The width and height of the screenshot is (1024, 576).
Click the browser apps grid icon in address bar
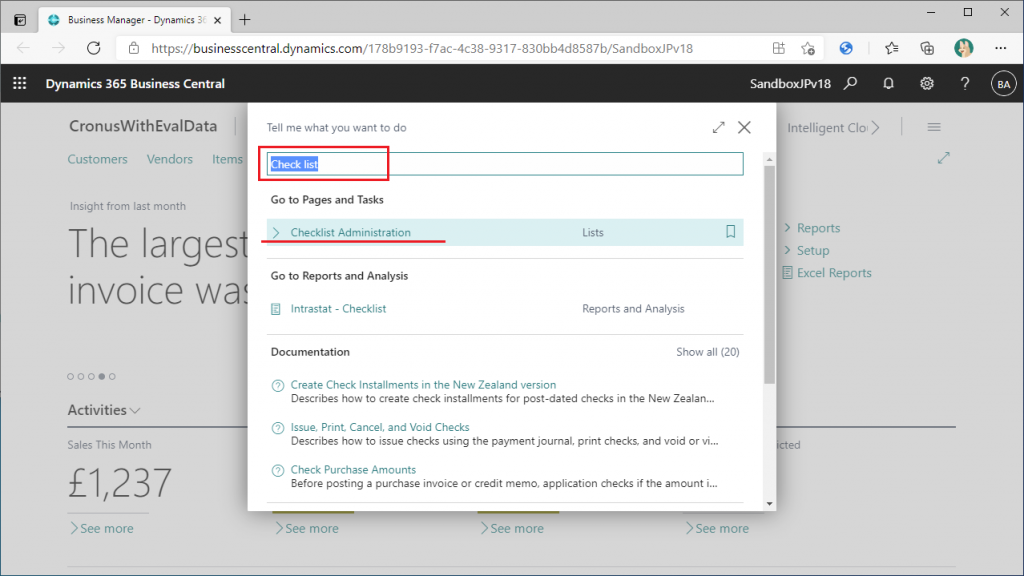coord(778,48)
